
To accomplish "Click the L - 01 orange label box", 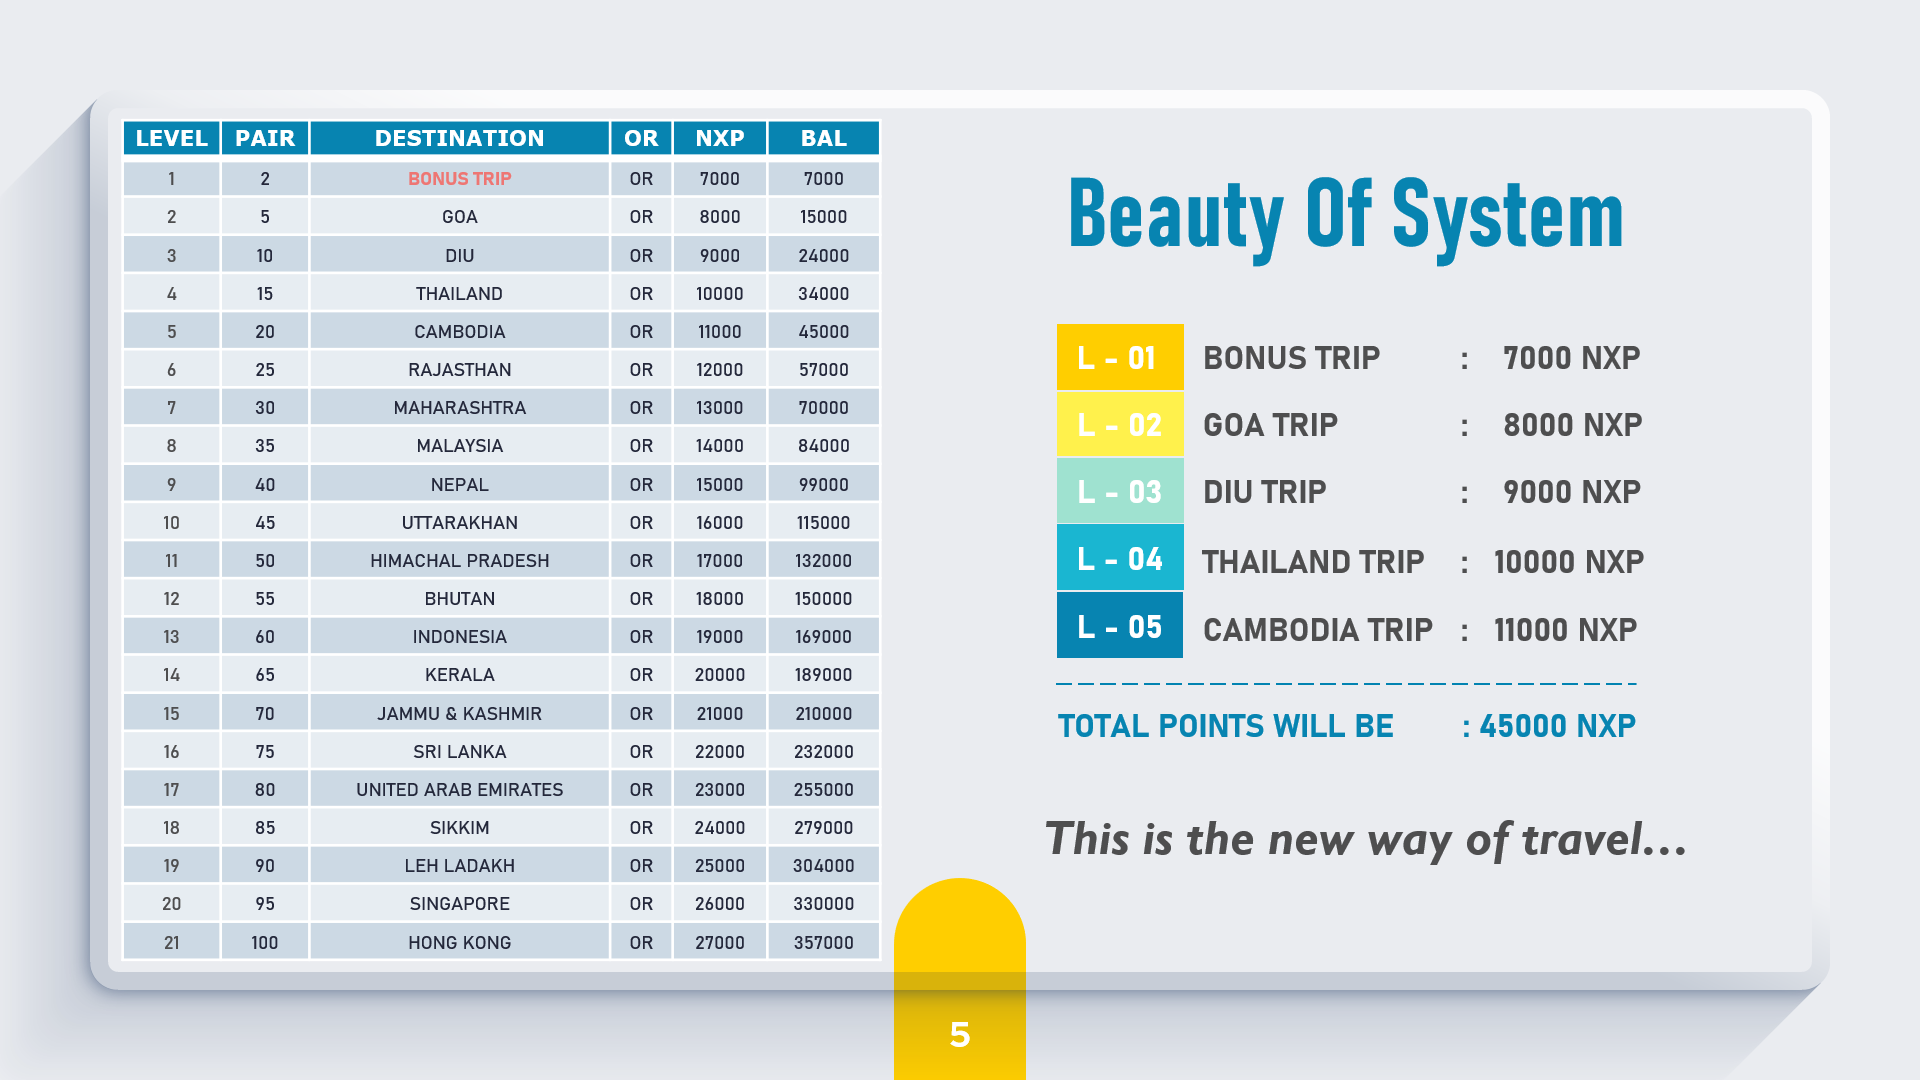I will point(1120,357).
